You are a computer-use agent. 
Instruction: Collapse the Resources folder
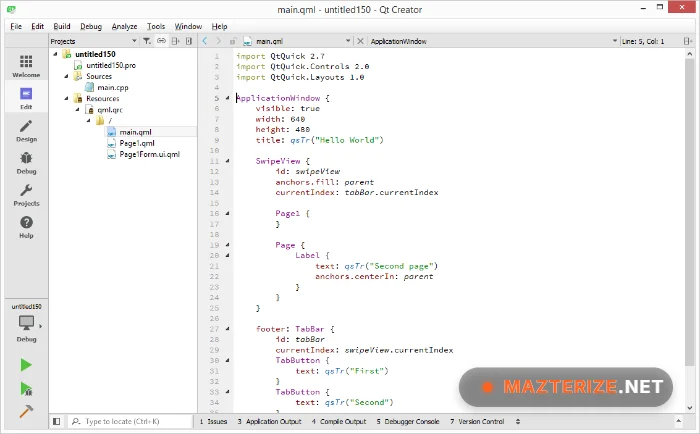(67, 98)
